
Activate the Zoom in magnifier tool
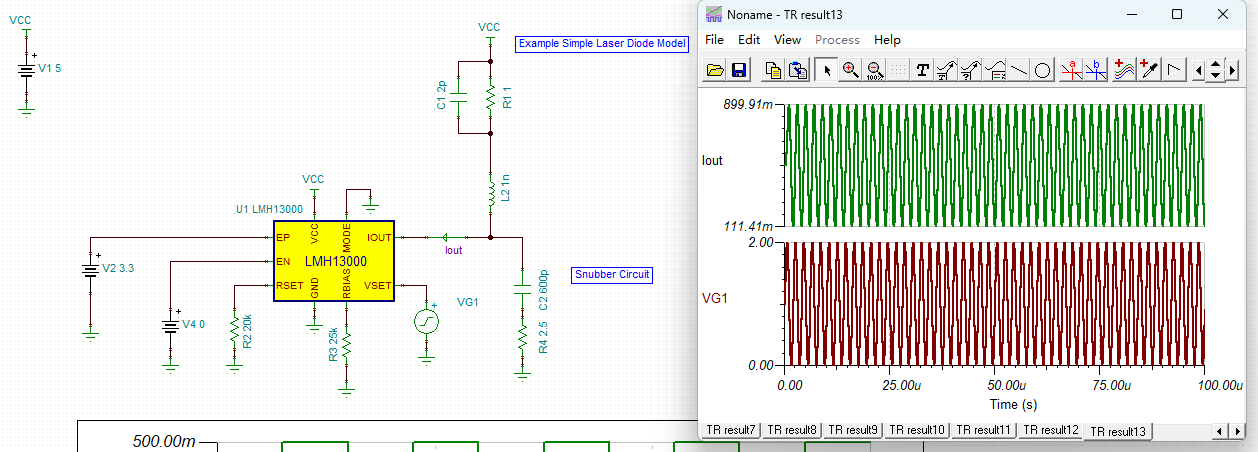click(x=850, y=70)
